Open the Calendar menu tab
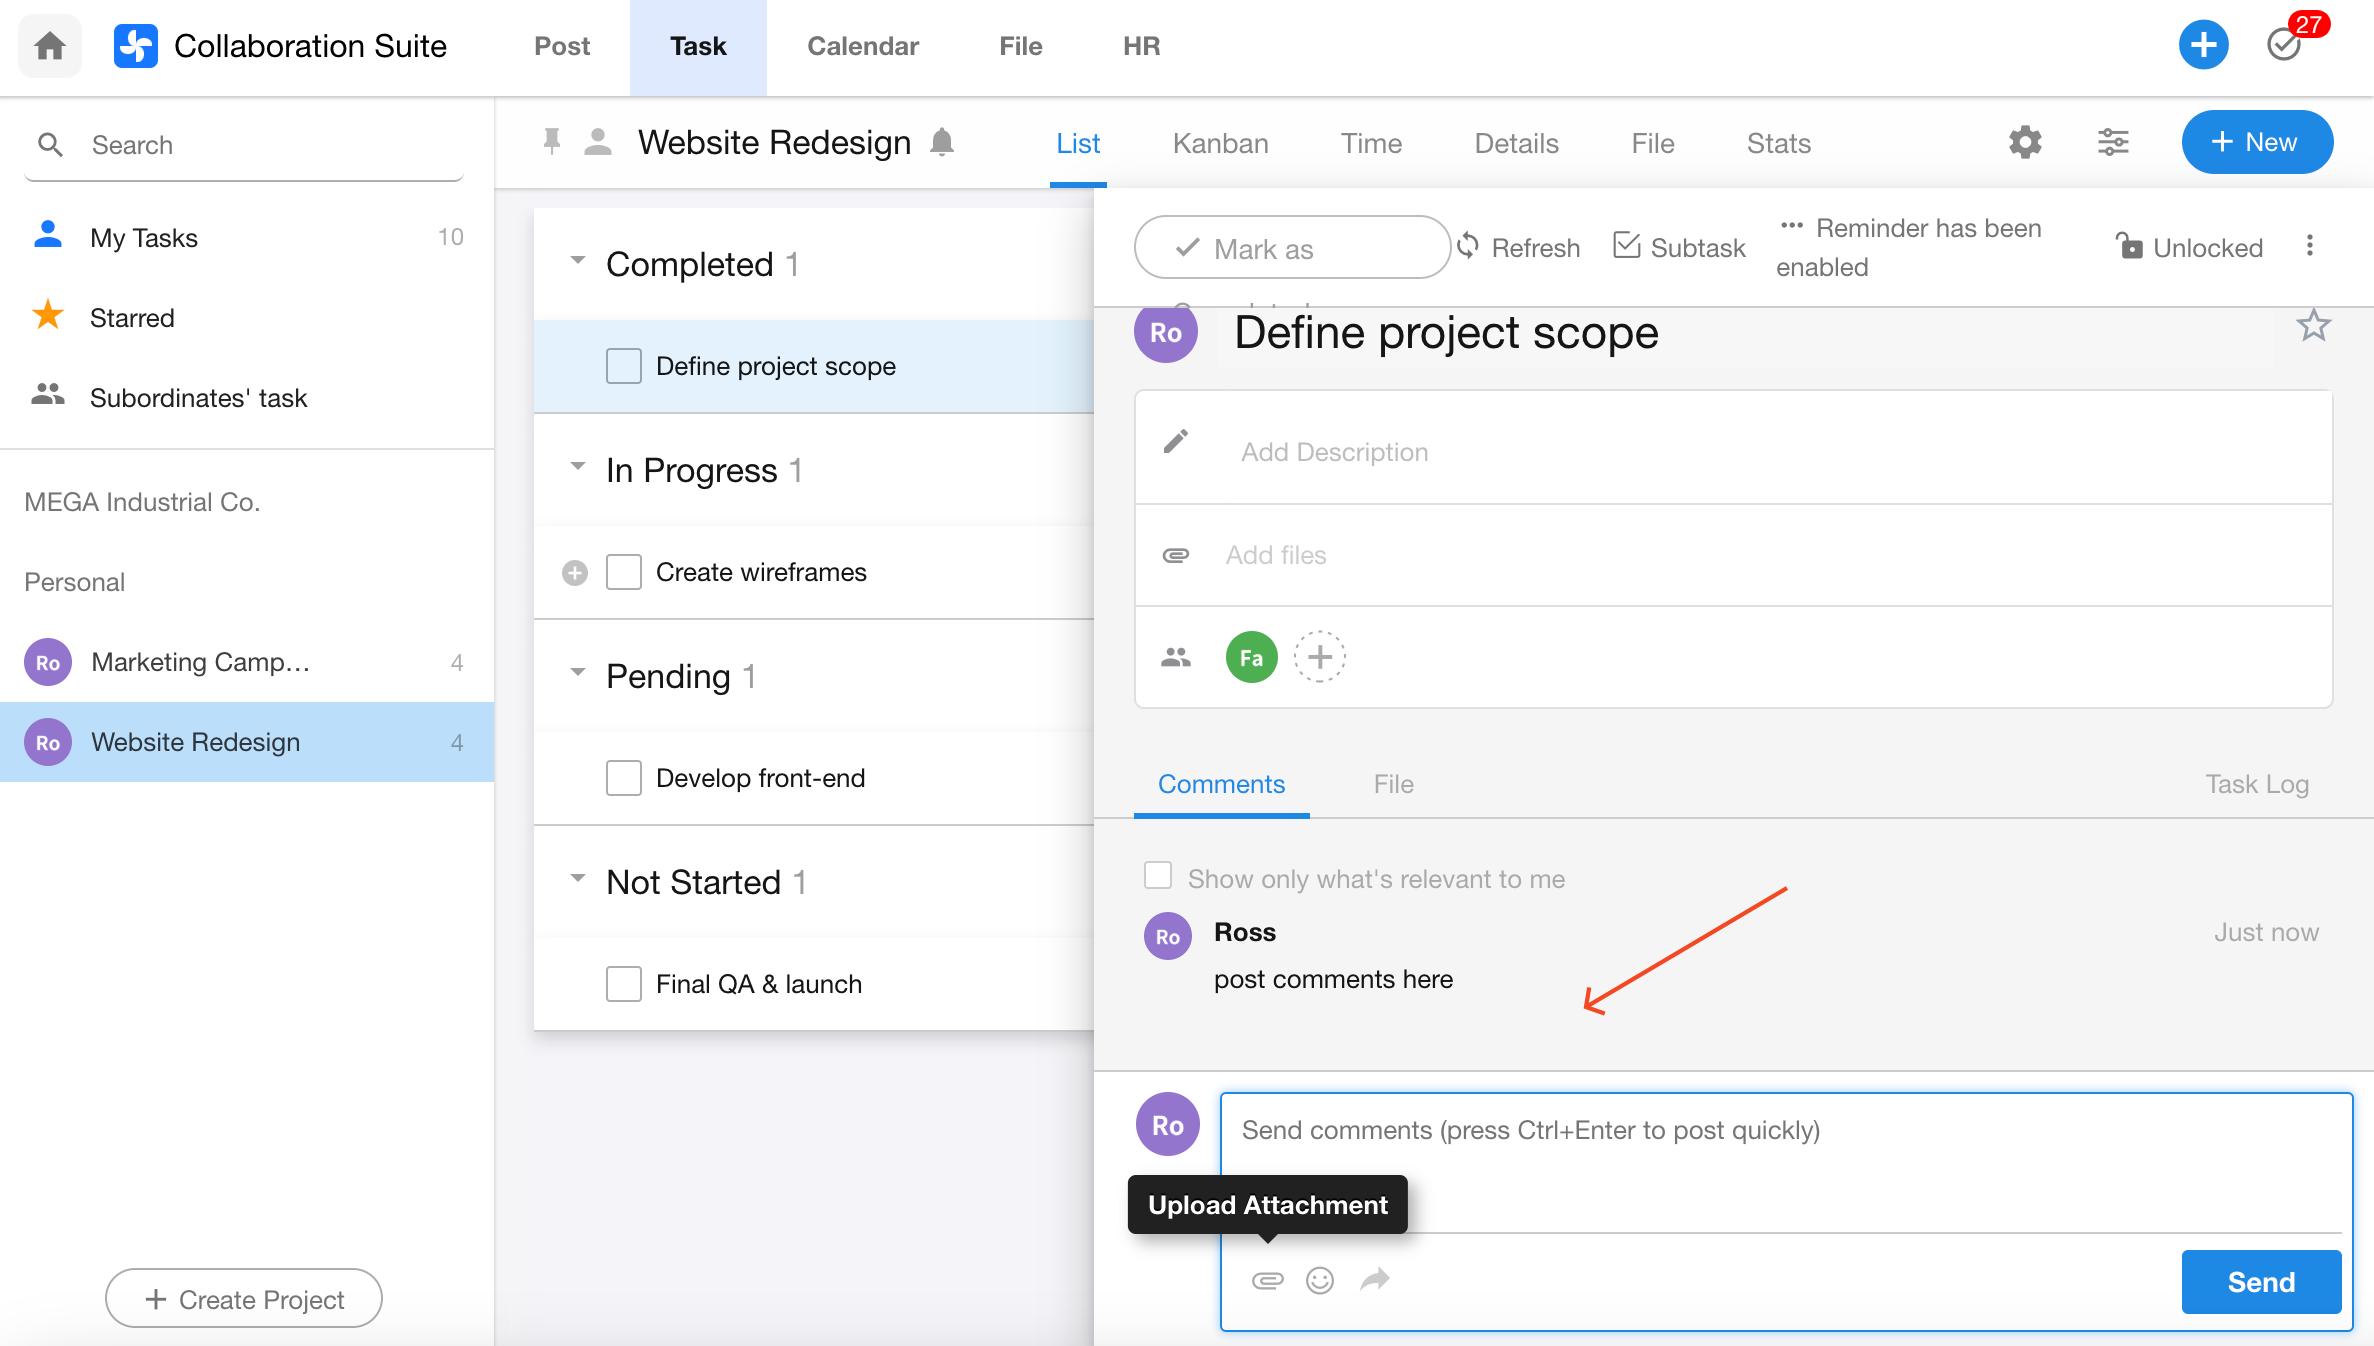This screenshot has width=2374, height=1346. [x=862, y=46]
